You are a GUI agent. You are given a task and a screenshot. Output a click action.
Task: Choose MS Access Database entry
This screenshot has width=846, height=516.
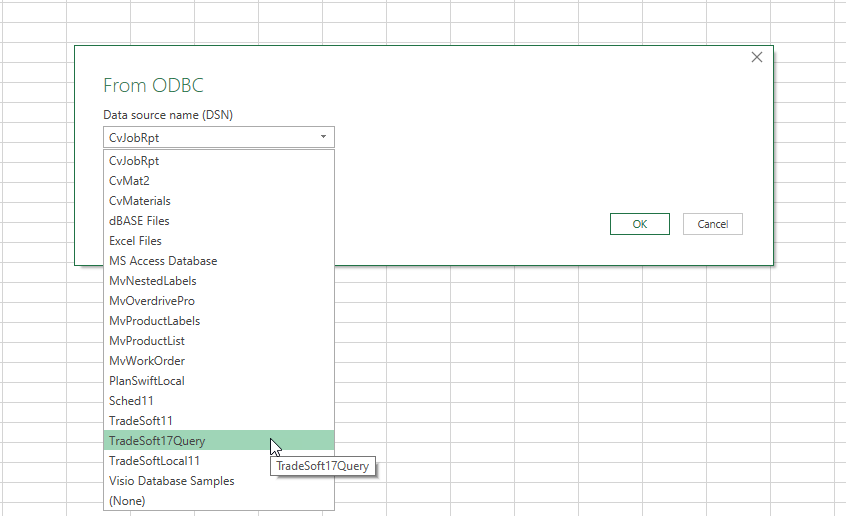tap(163, 260)
